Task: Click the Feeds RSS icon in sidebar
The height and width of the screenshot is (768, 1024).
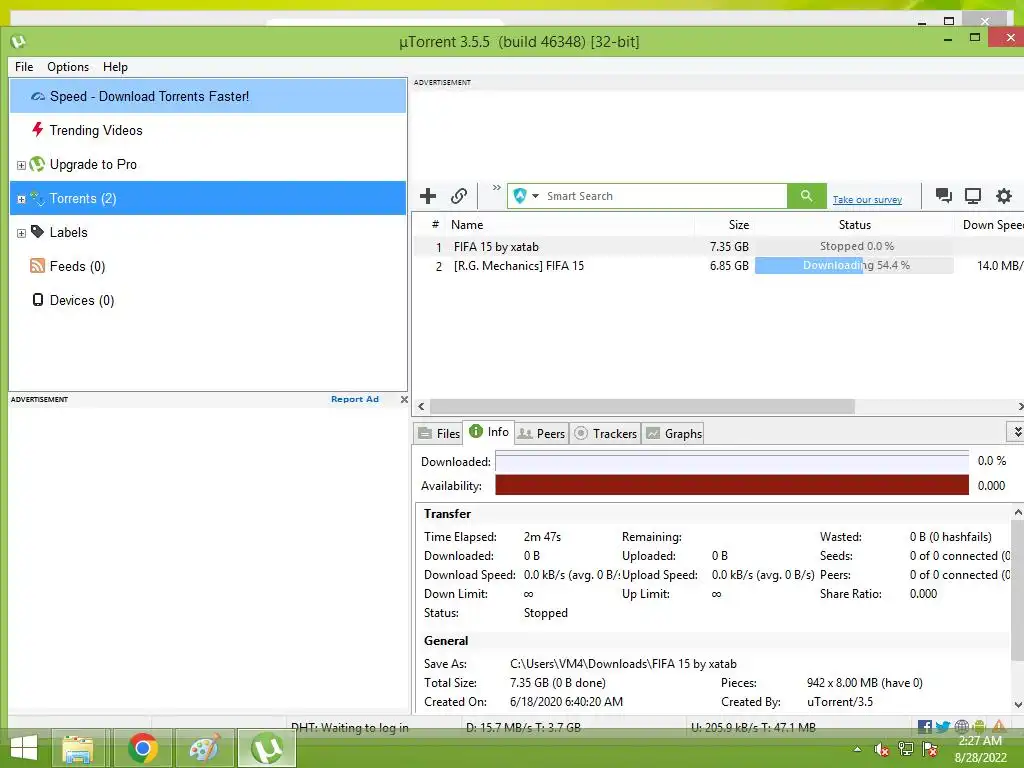Action: point(37,265)
